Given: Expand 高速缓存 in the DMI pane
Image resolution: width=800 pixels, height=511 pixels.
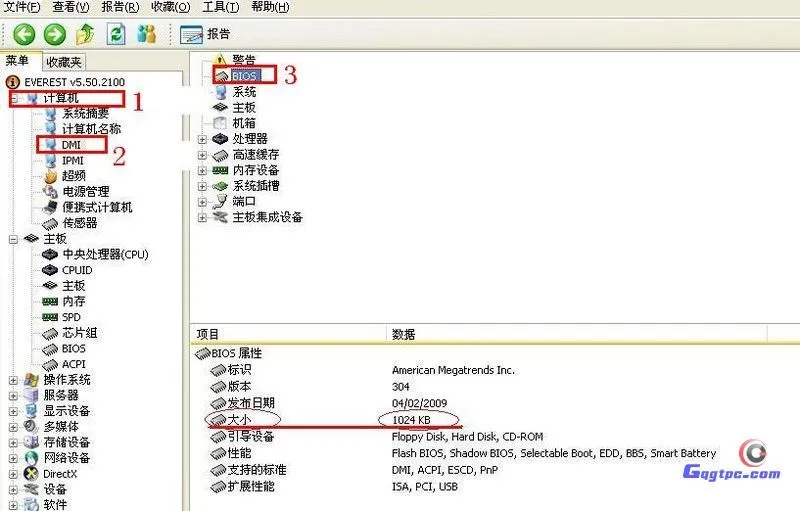Looking at the screenshot, I should point(203,155).
